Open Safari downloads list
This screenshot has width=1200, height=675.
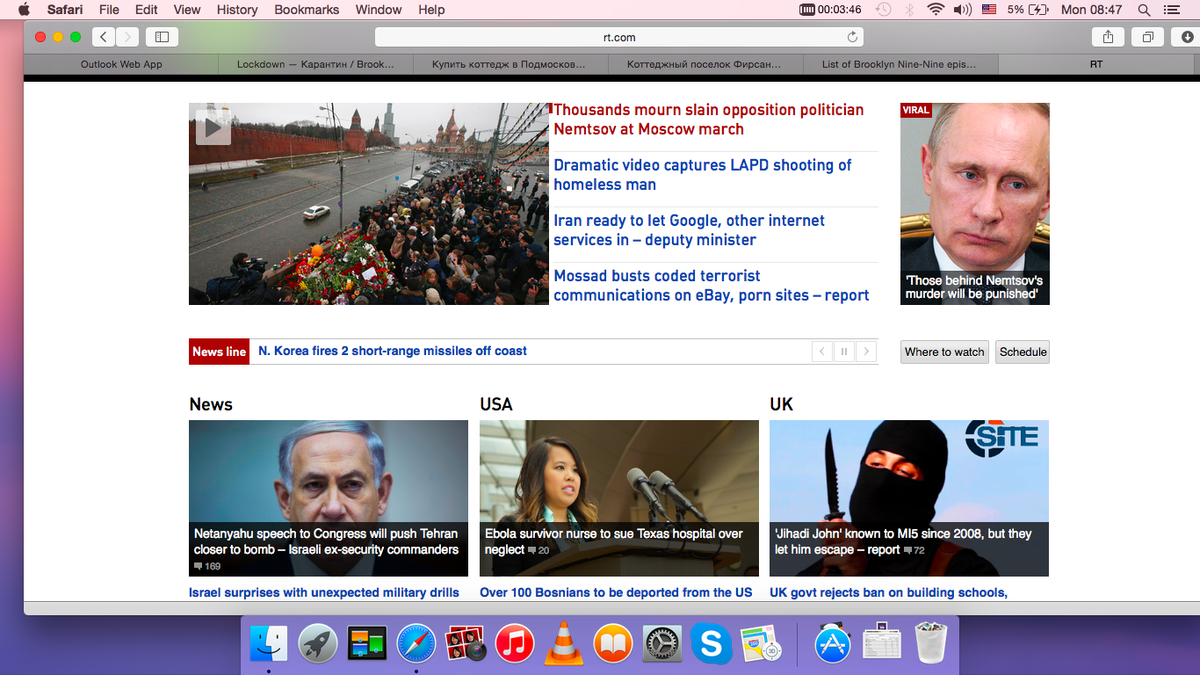[1188, 37]
